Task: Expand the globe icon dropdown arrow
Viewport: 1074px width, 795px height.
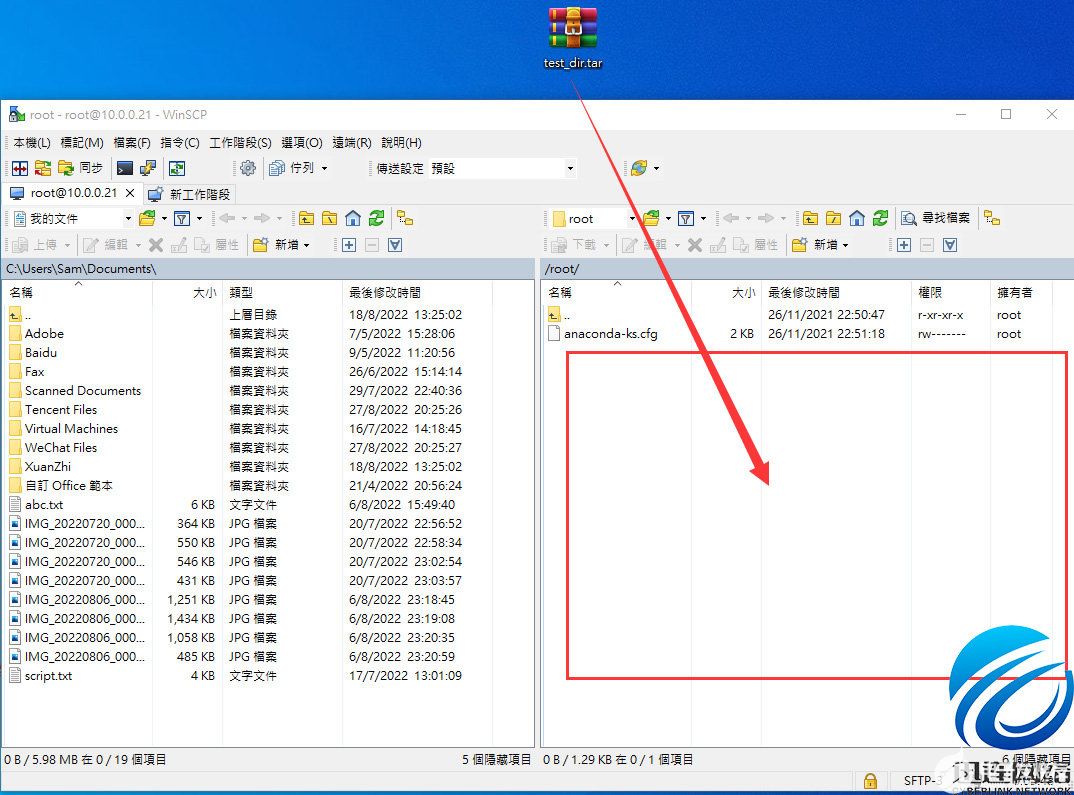Action: (657, 168)
